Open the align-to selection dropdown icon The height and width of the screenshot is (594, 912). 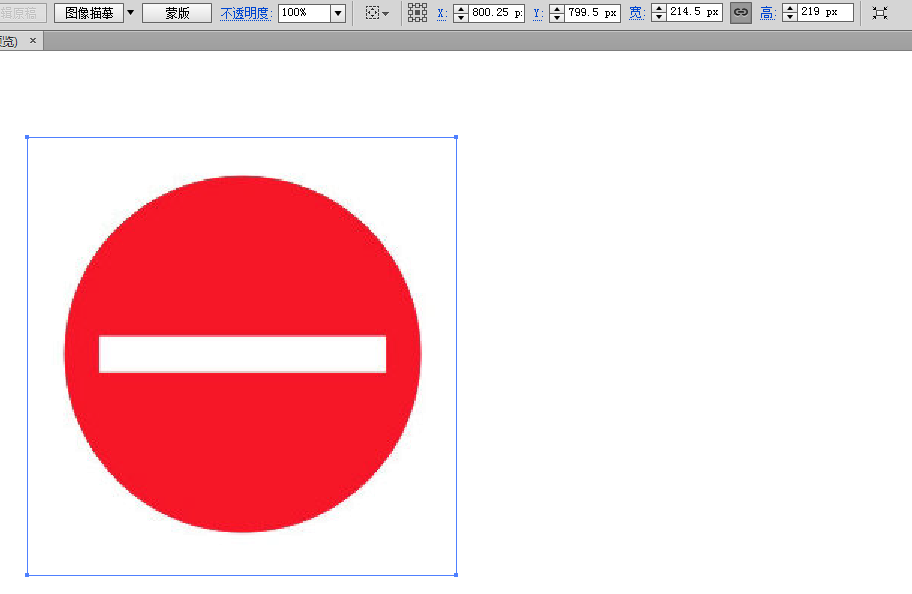[378, 13]
